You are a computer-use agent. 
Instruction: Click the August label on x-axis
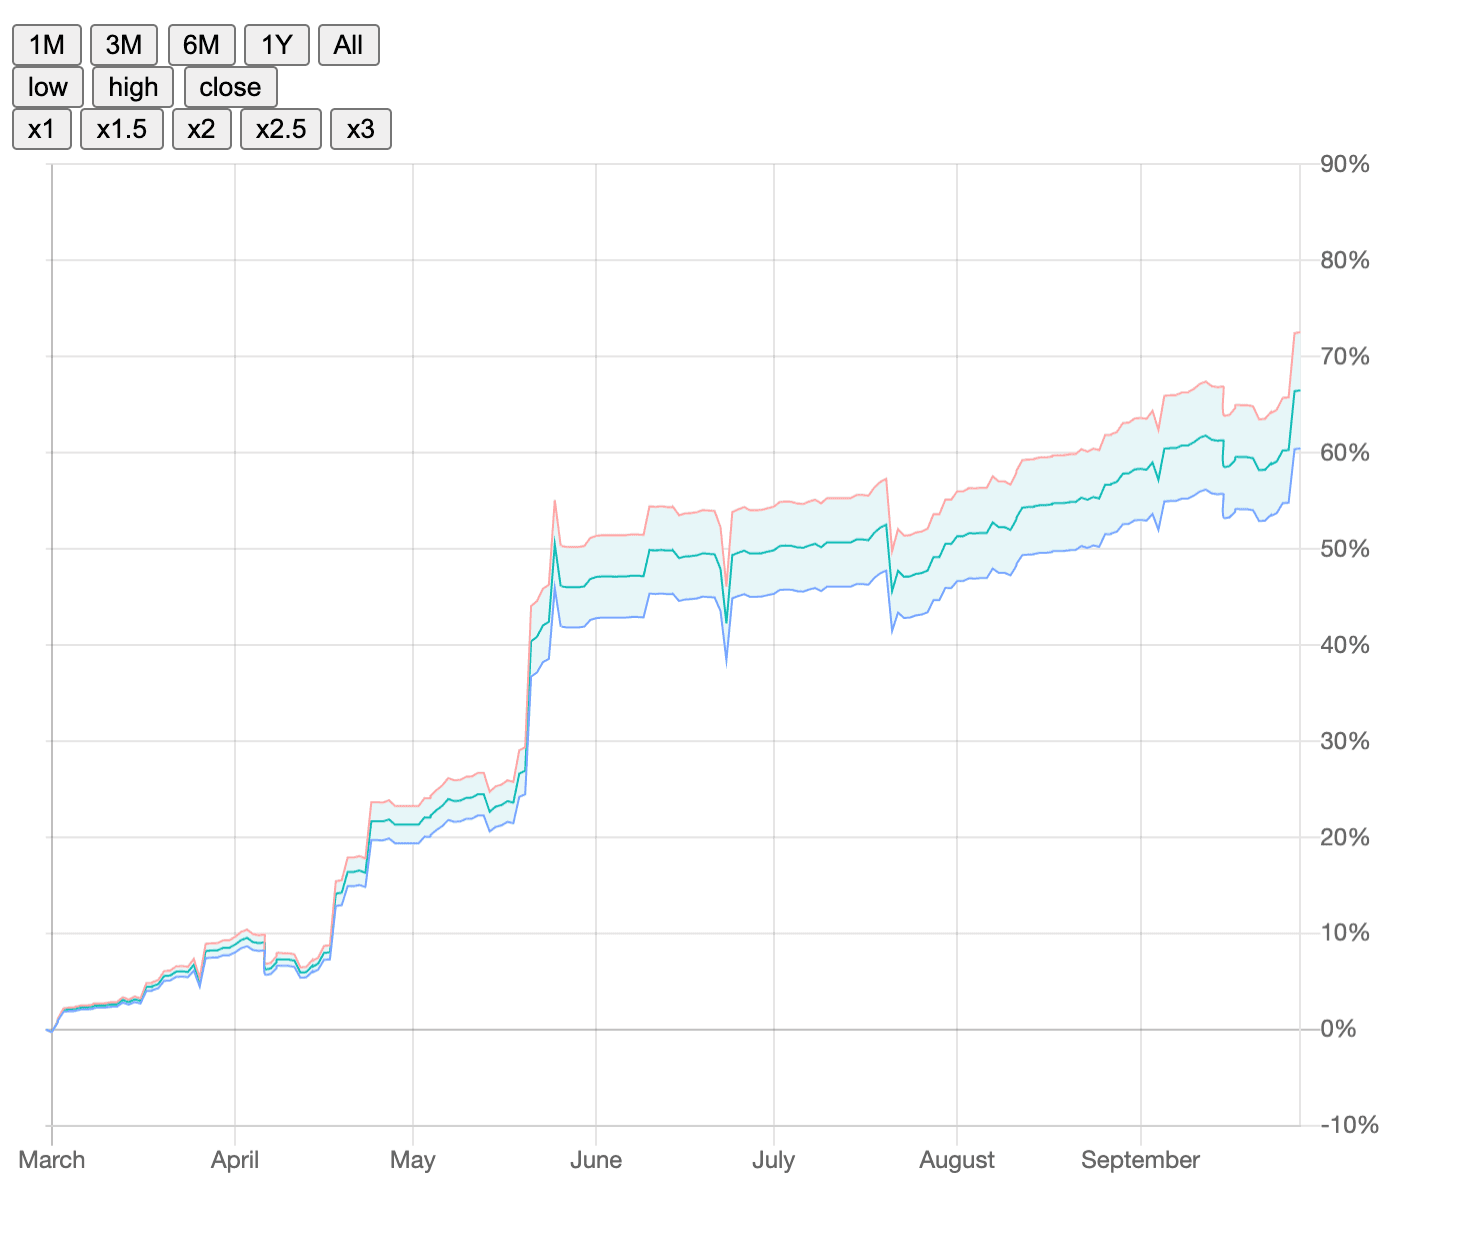click(957, 1160)
